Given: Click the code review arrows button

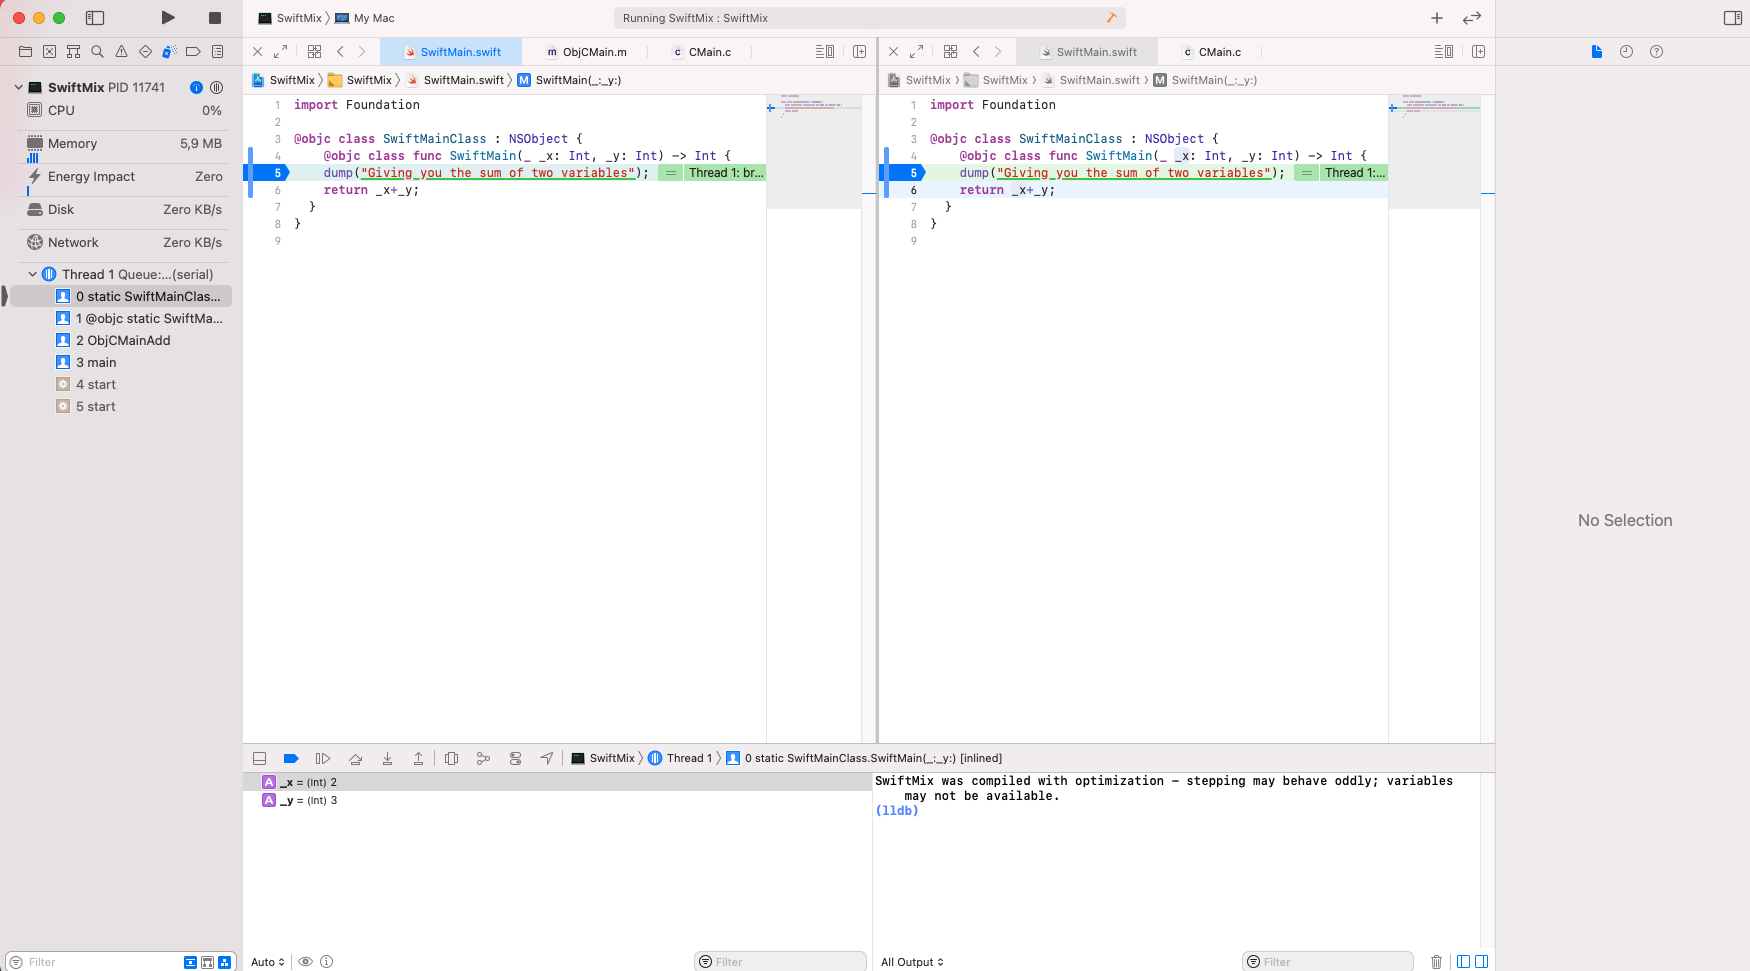Looking at the screenshot, I should pos(1471,18).
